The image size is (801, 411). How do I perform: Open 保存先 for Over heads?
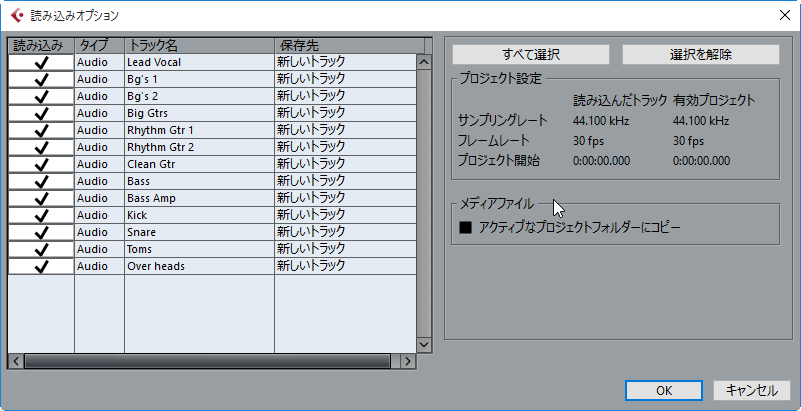click(345, 266)
